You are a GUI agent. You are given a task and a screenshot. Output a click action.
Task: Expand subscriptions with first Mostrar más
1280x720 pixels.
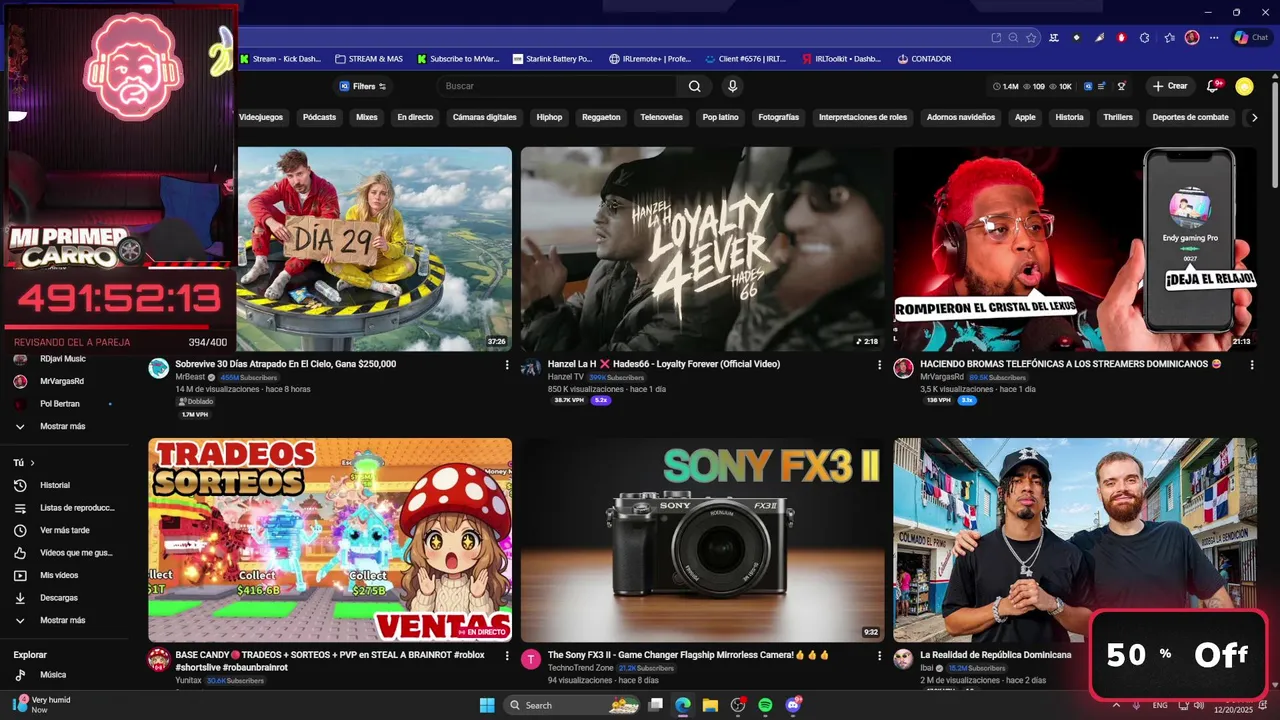[64, 426]
